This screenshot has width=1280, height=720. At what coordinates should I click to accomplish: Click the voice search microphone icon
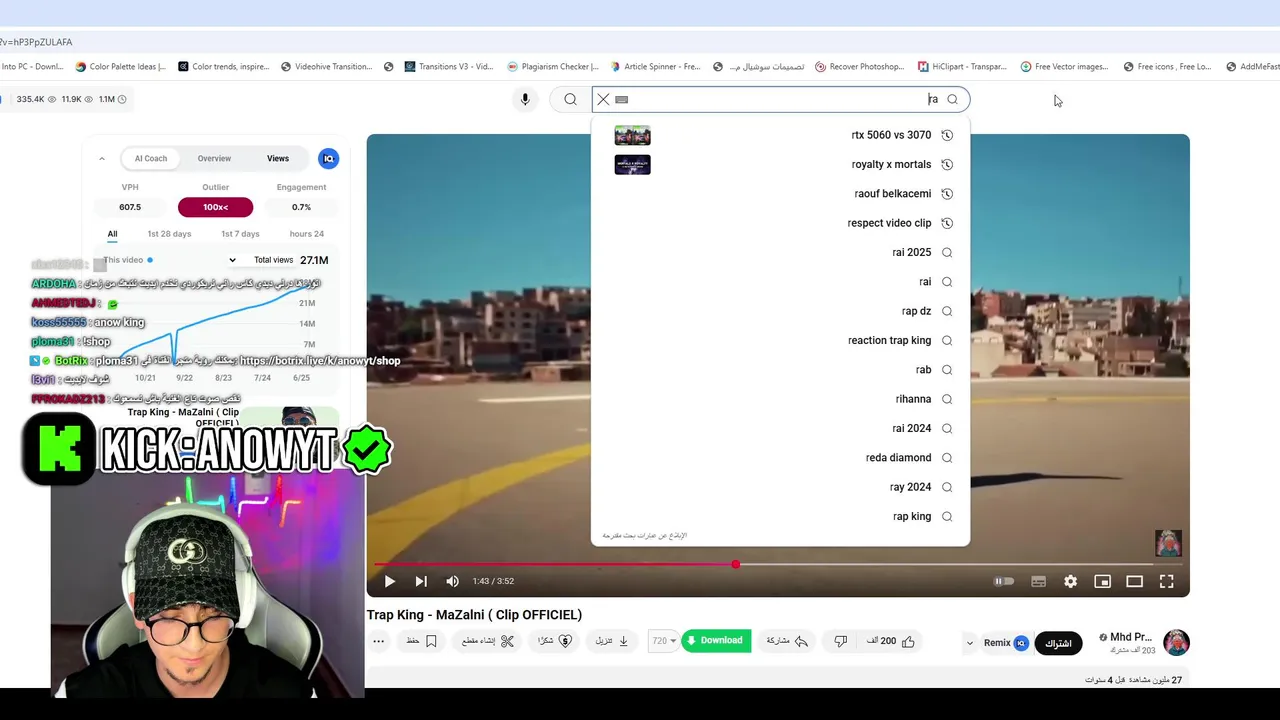(x=525, y=99)
